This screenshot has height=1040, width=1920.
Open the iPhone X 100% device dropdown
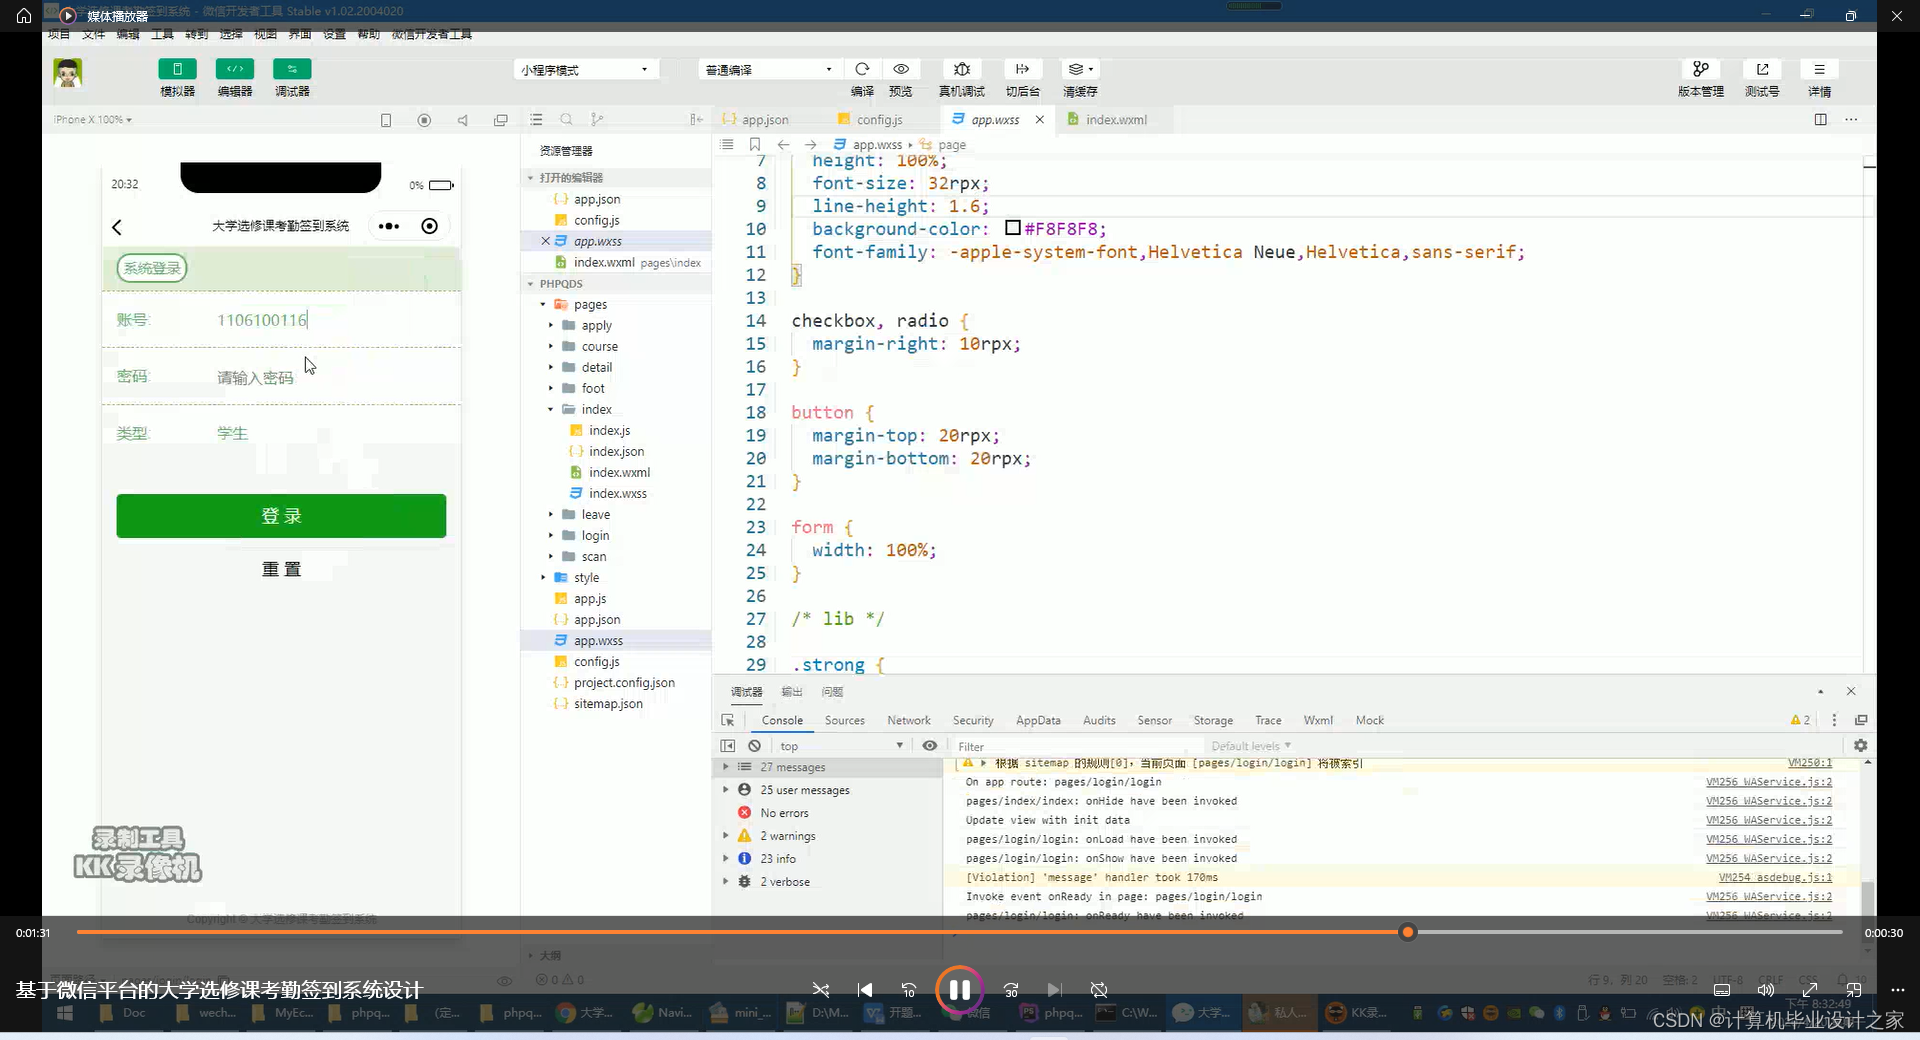(x=93, y=120)
